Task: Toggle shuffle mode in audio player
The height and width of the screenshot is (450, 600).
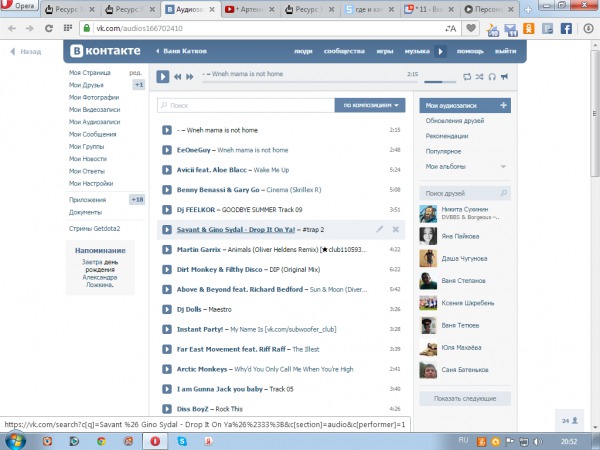Action: tap(479, 77)
